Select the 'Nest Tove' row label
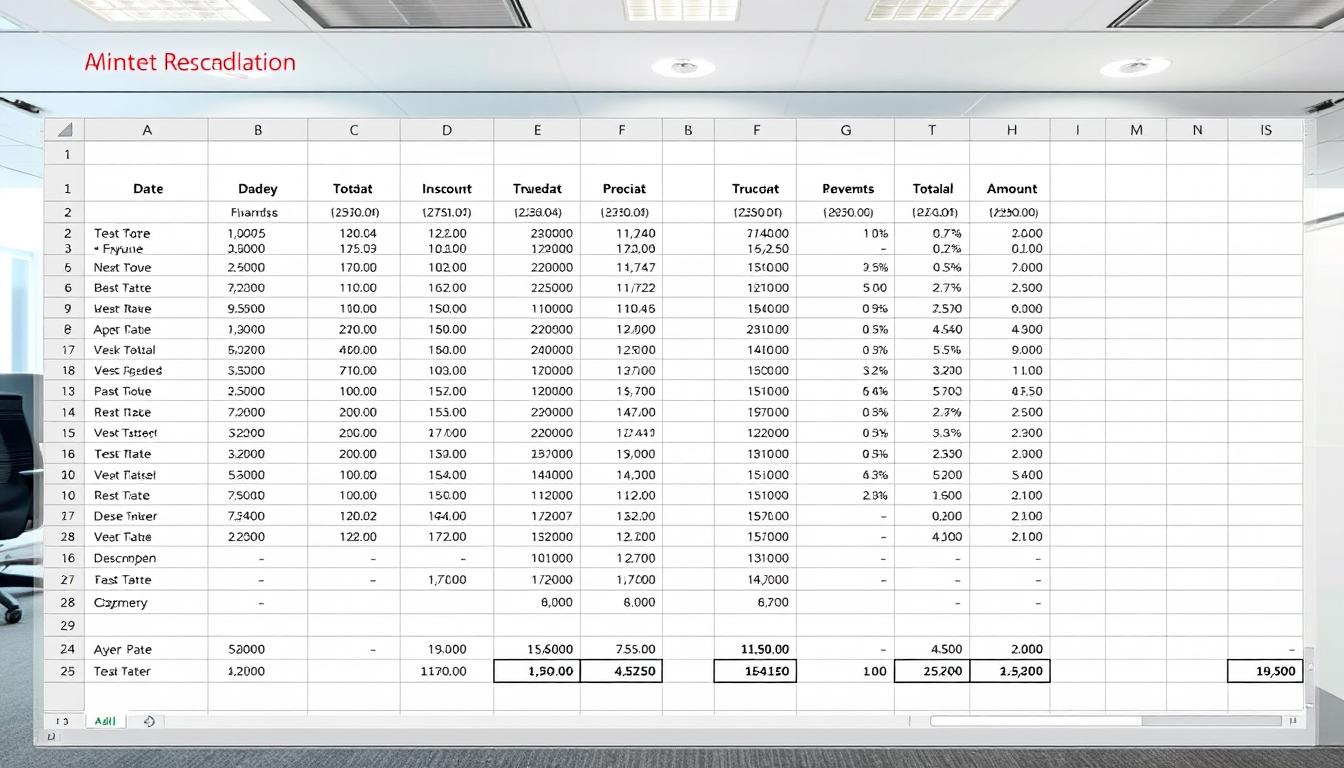The width and height of the screenshot is (1344, 768). coord(121,267)
